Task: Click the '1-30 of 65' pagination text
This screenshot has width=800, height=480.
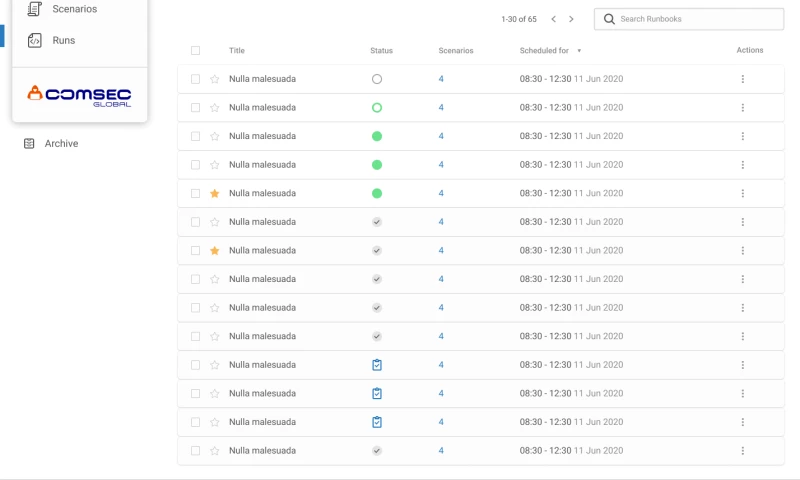Action: click(518, 19)
